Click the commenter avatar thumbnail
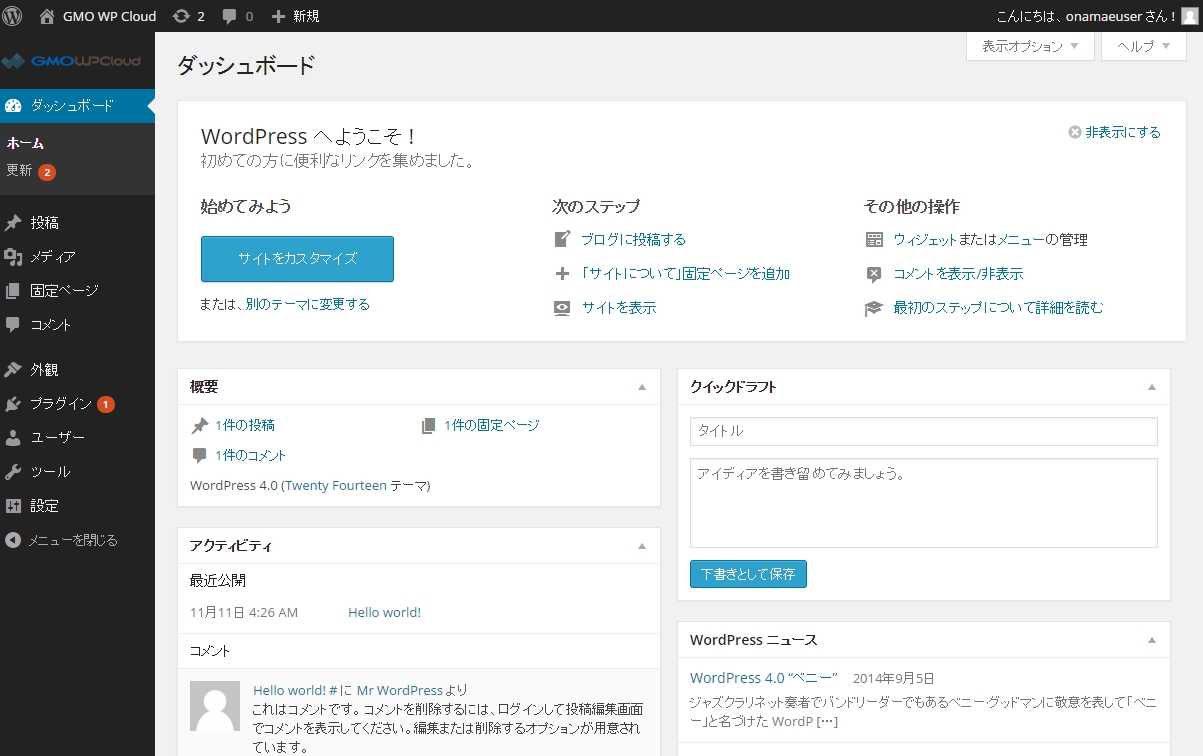 point(215,706)
